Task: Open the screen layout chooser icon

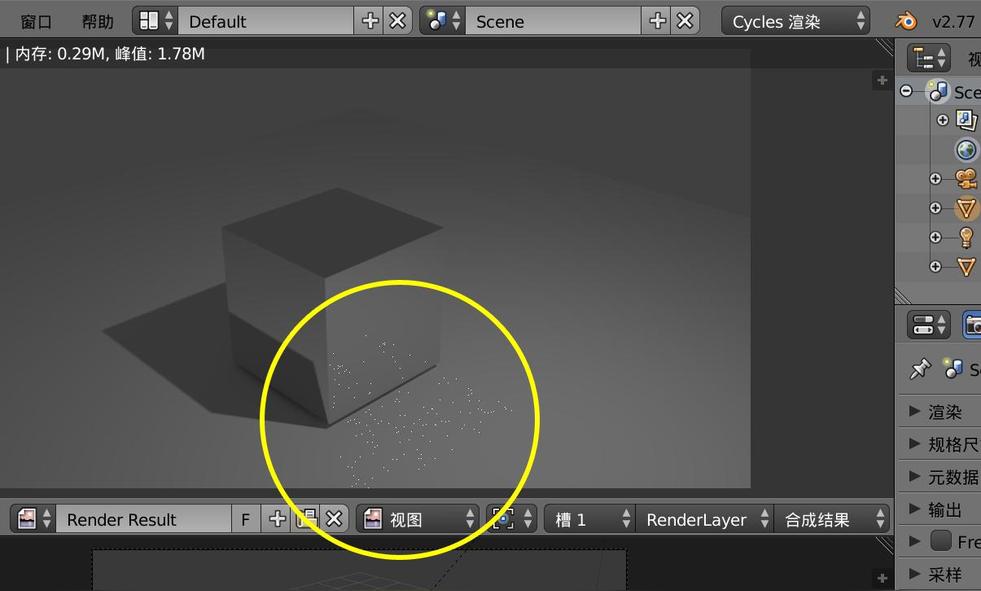Action: tap(155, 21)
